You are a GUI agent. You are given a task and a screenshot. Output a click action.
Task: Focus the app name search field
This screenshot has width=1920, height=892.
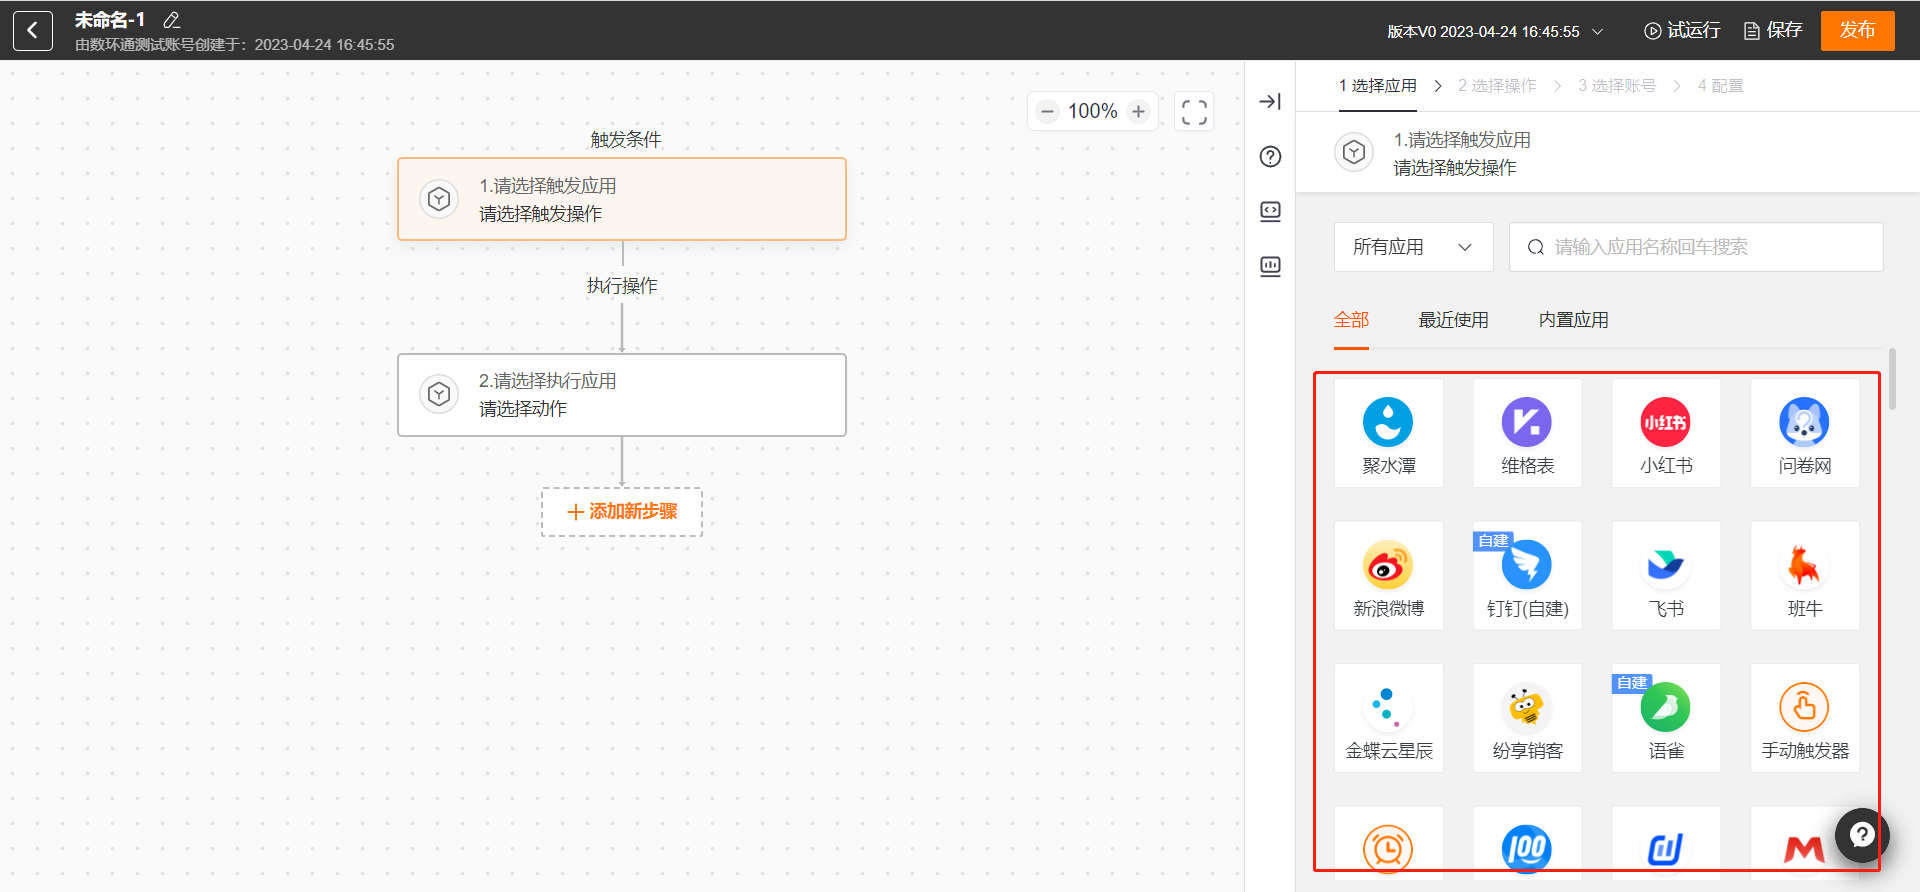[x=1696, y=247]
